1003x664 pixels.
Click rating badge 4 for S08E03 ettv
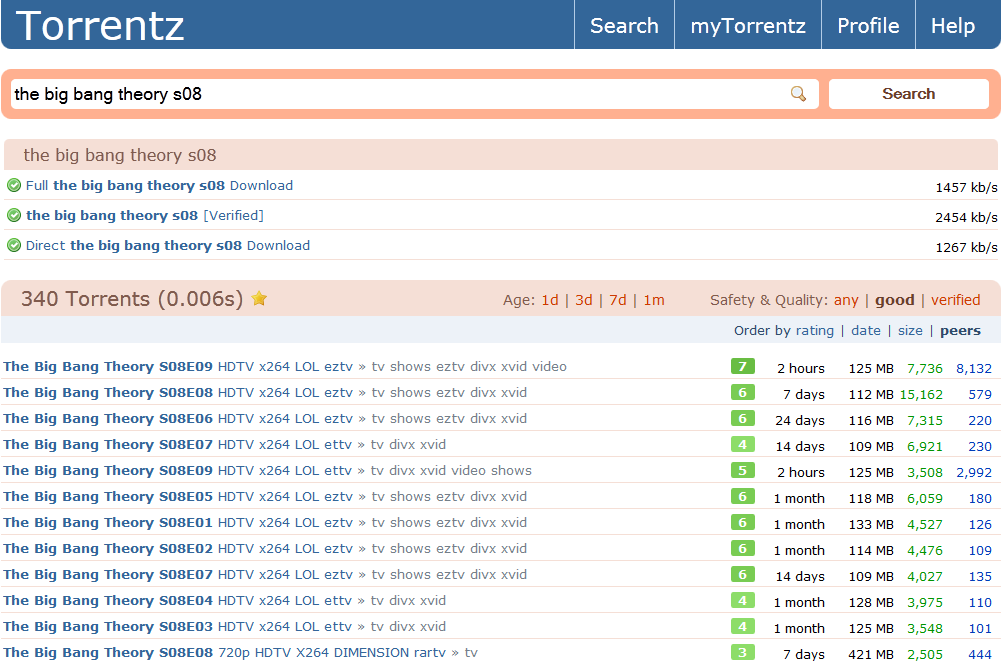click(x=743, y=627)
